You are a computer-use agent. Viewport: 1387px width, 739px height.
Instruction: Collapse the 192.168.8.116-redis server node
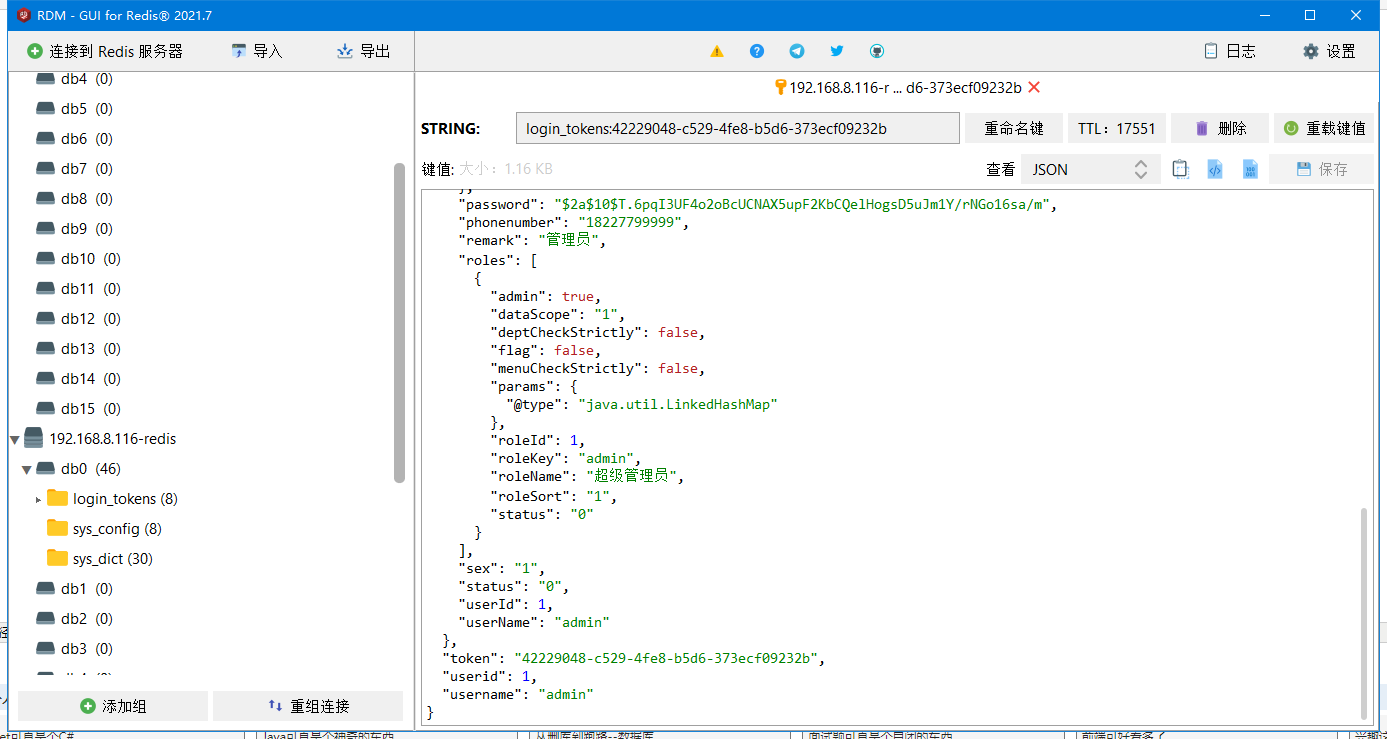pyautogui.click(x=15, y=438)
